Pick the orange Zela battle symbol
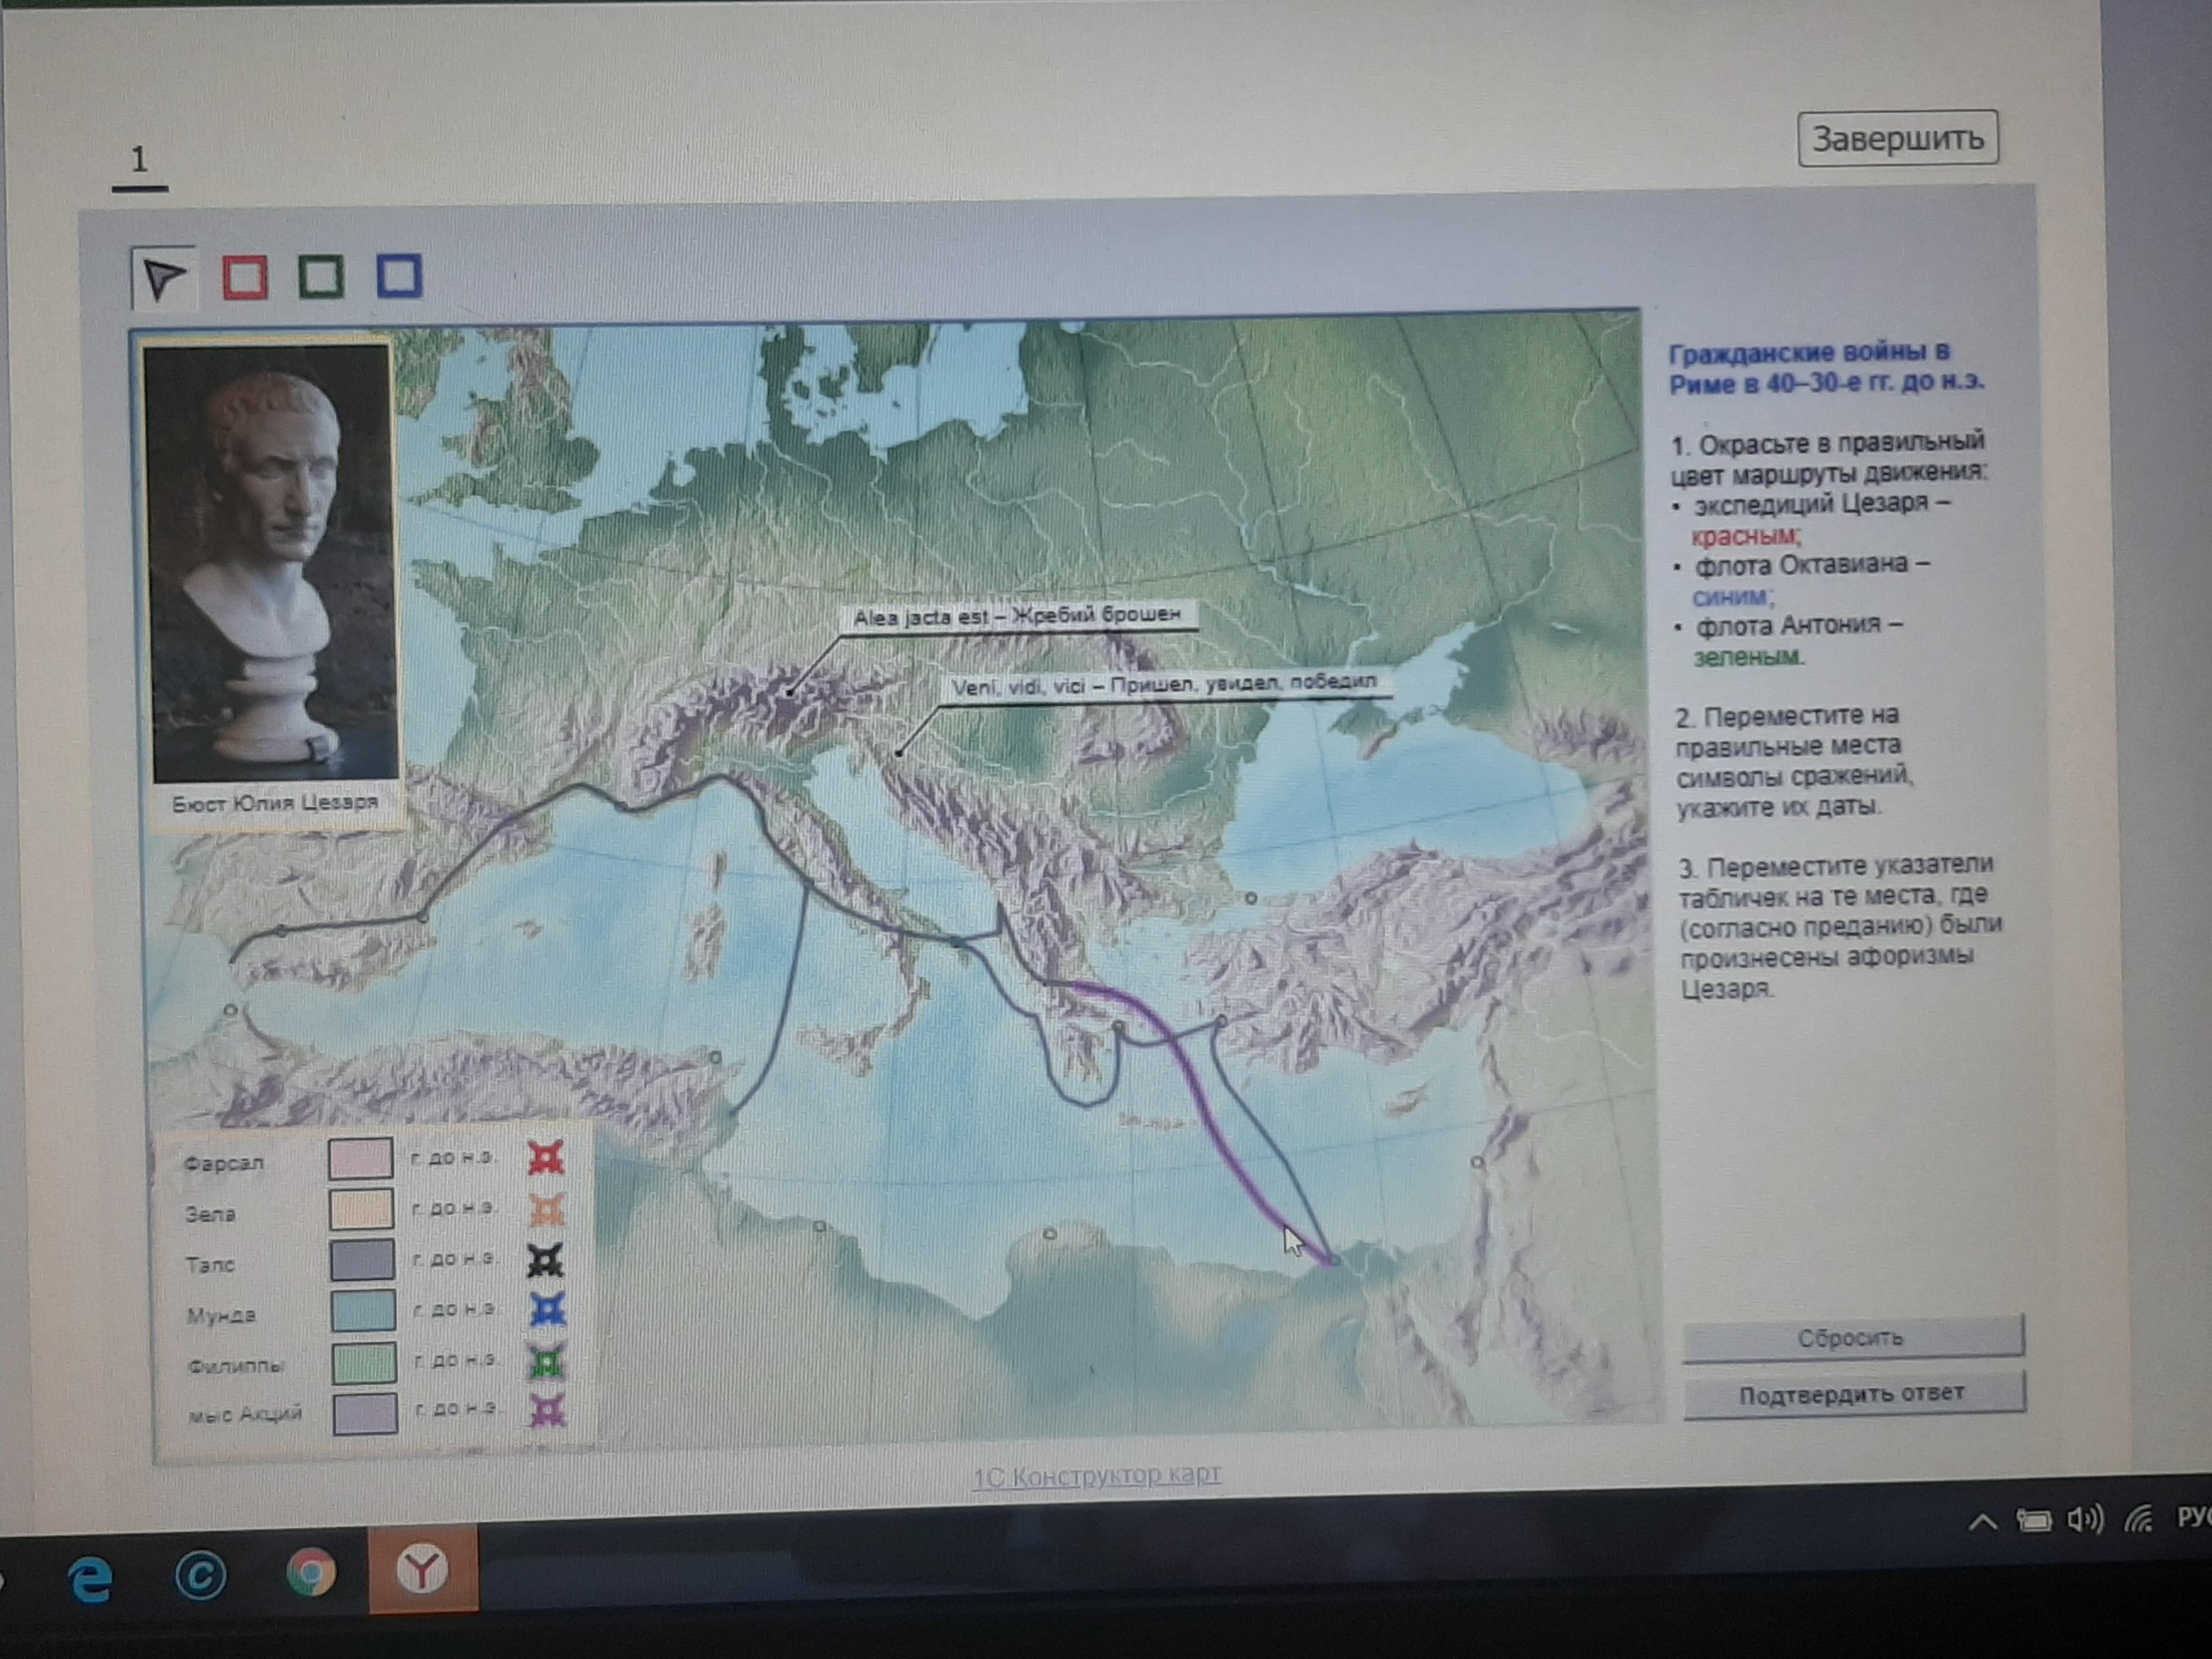Viewport: 2212px width, 1659px height. tap(546, 1210)
